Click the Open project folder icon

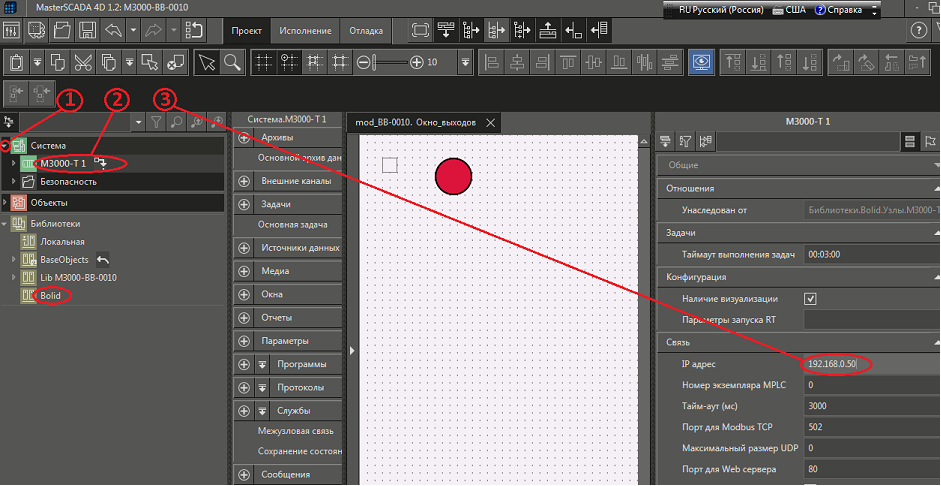(60, 30)
